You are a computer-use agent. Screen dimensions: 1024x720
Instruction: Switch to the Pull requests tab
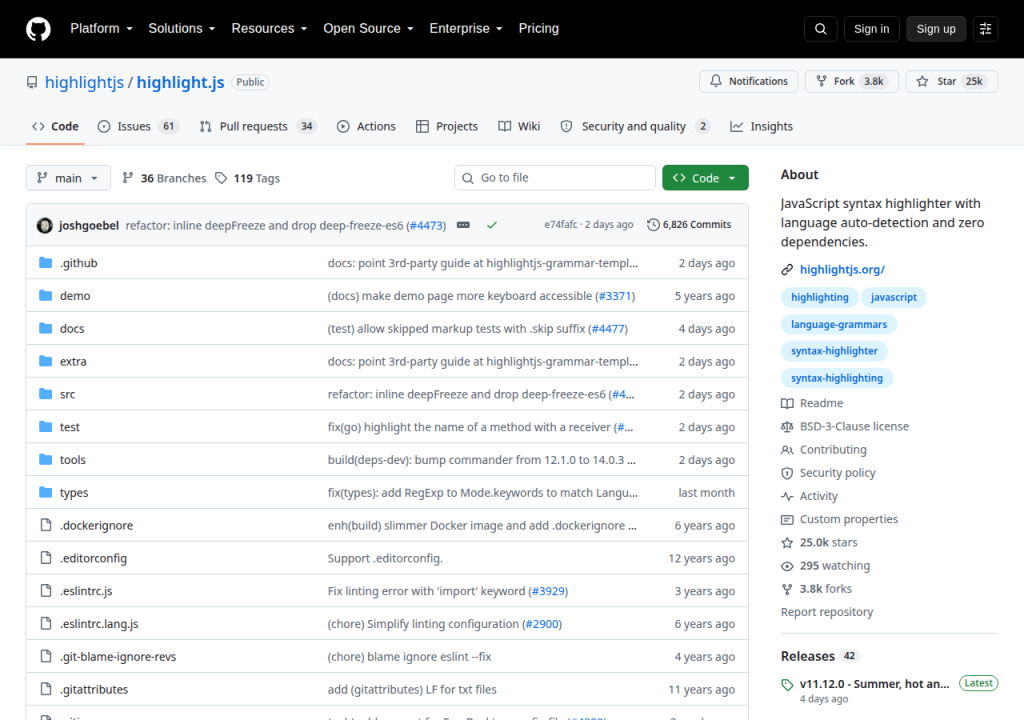(257, 126)
